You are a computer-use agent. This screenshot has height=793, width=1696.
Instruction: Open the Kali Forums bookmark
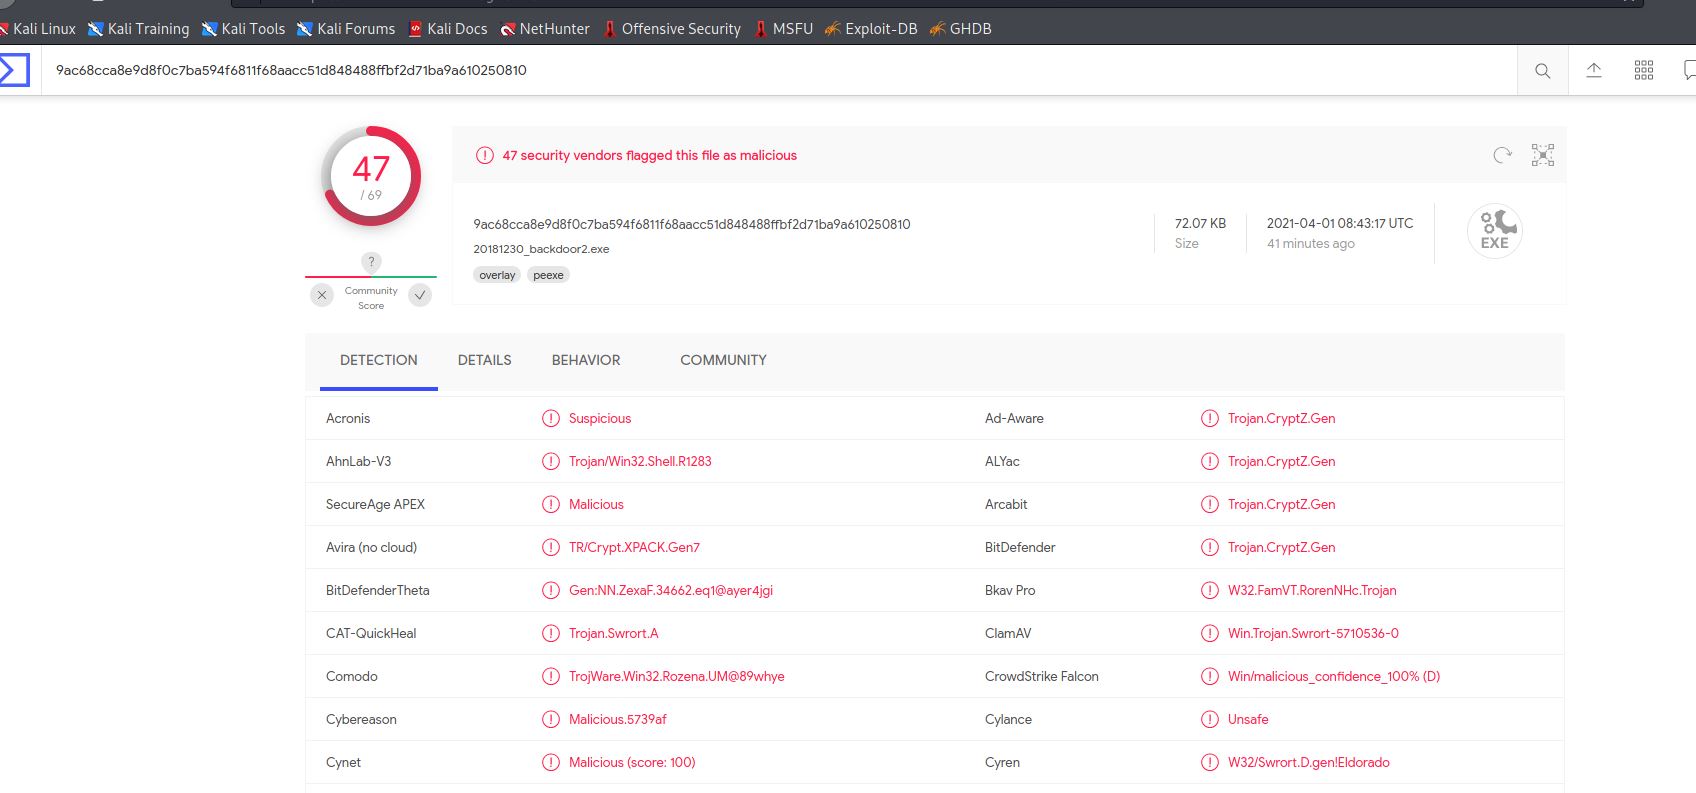[346, 29]
